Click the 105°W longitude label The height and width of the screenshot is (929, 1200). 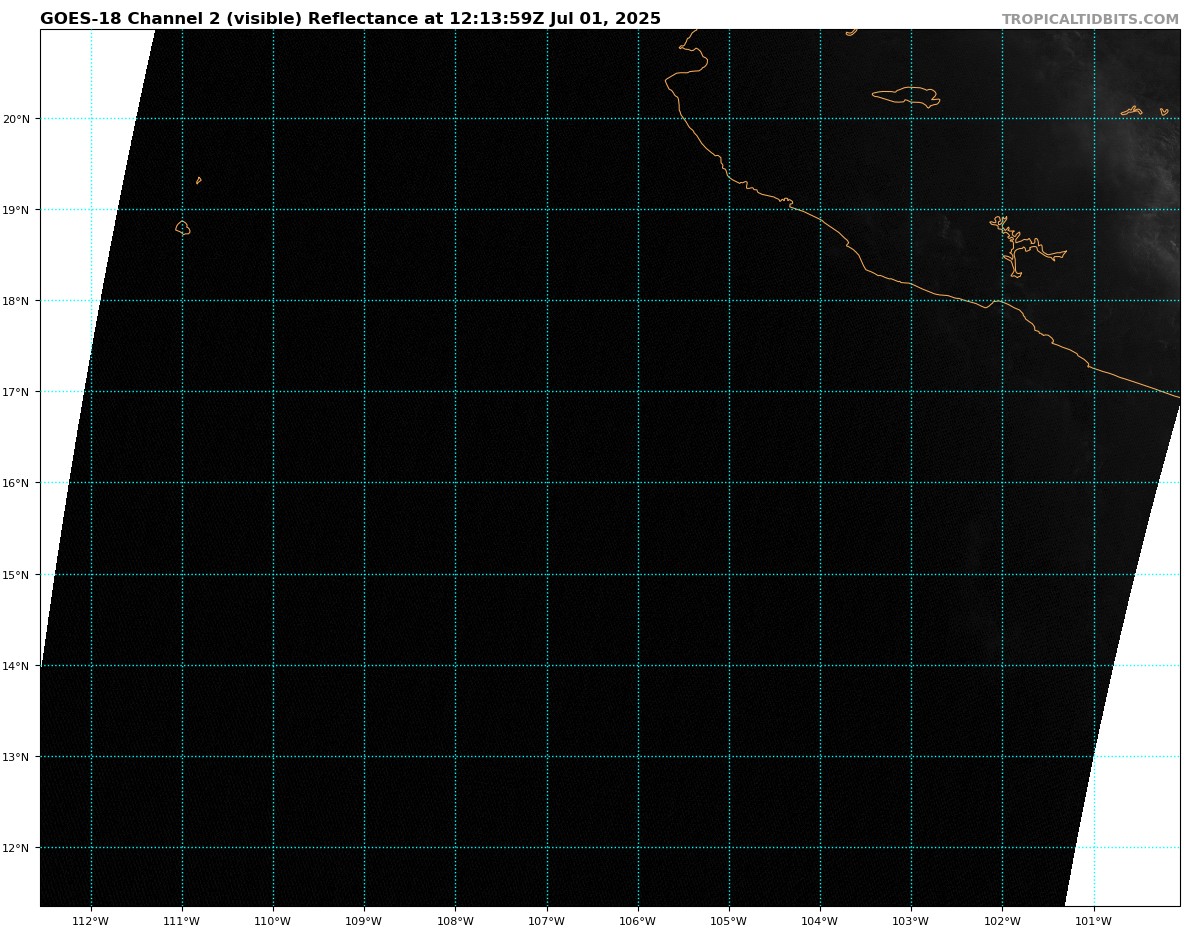(x=729, y=921)
